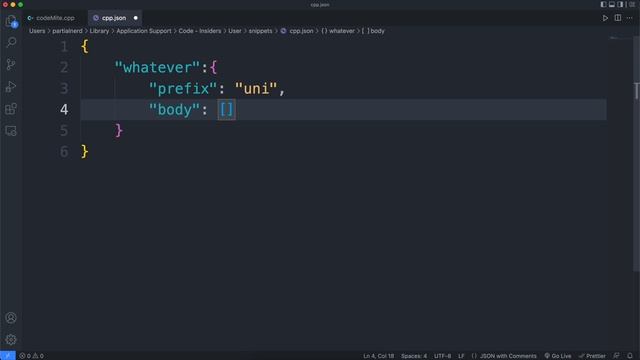640x360 pixels.
Task: Click the pink closing brace on line 5
Action: [x=119, y=131]
